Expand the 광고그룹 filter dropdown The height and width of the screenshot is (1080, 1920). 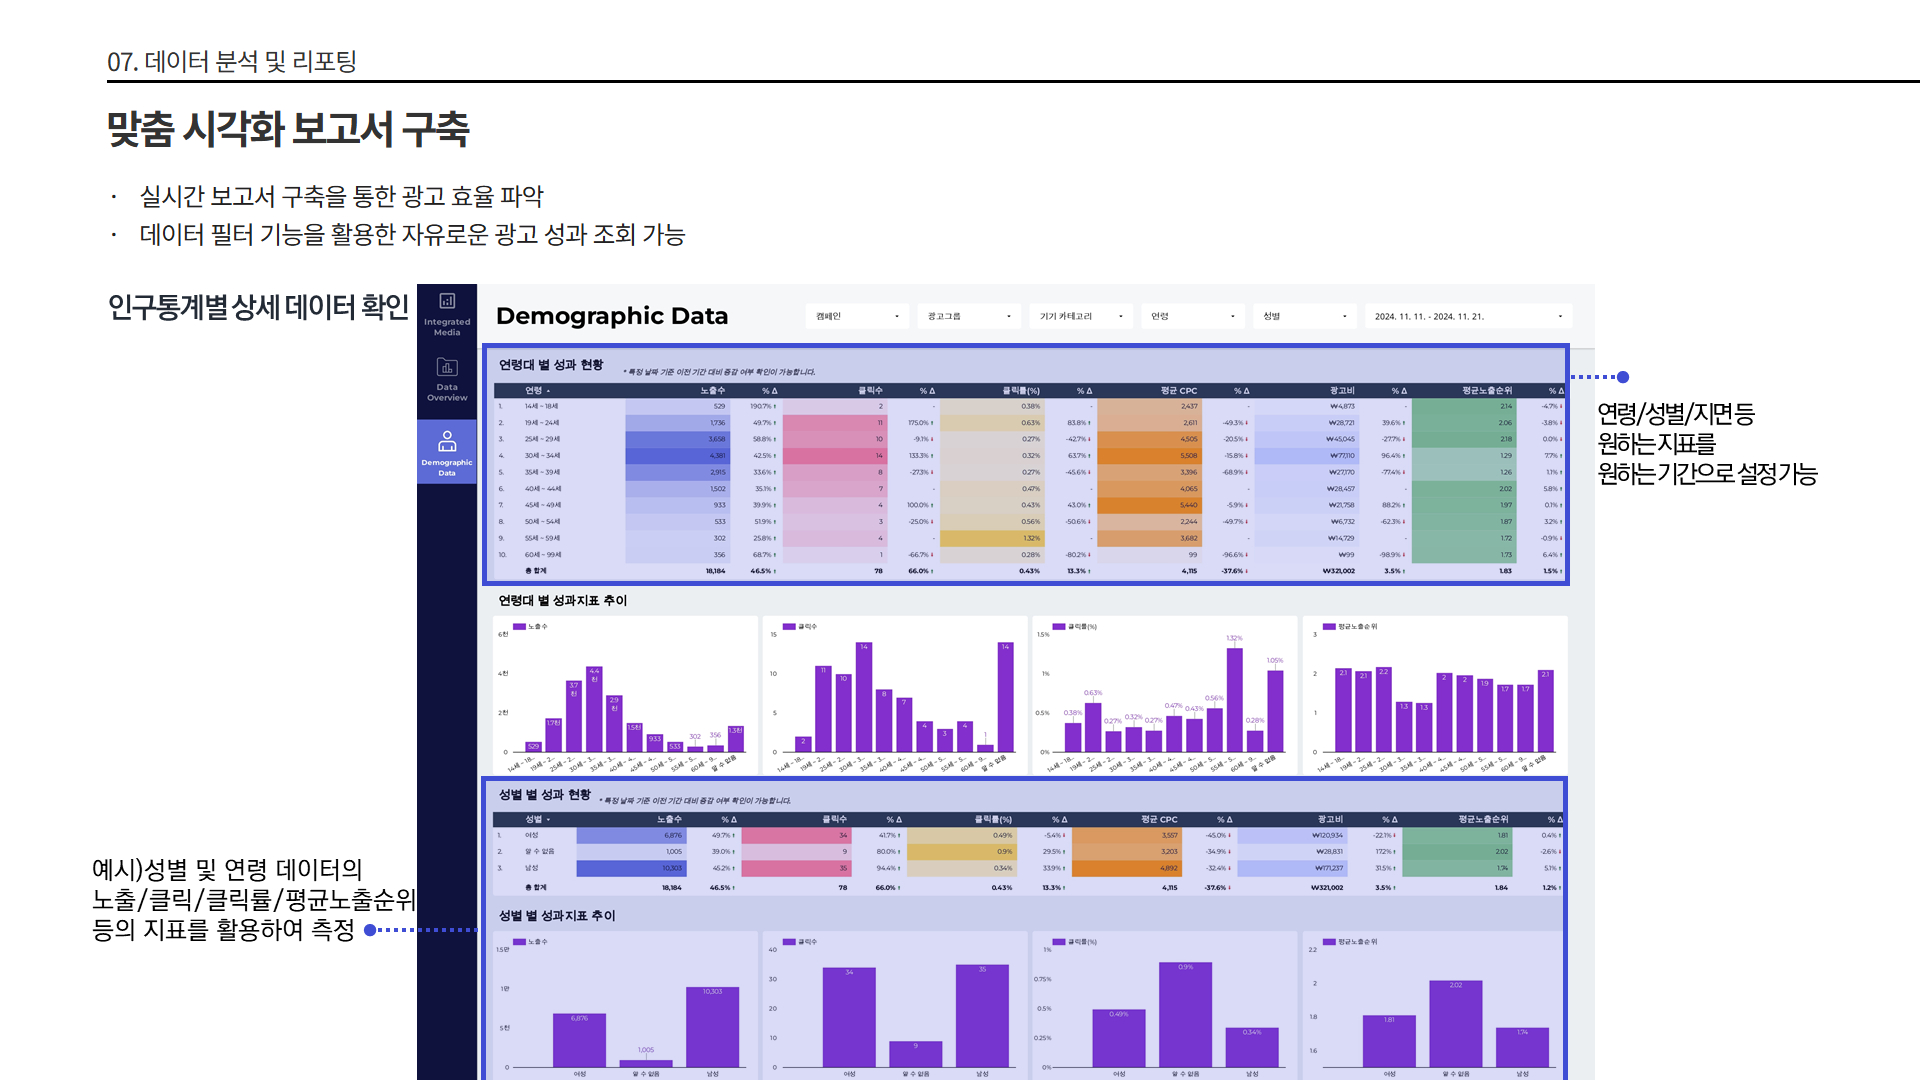coord(969,316)
